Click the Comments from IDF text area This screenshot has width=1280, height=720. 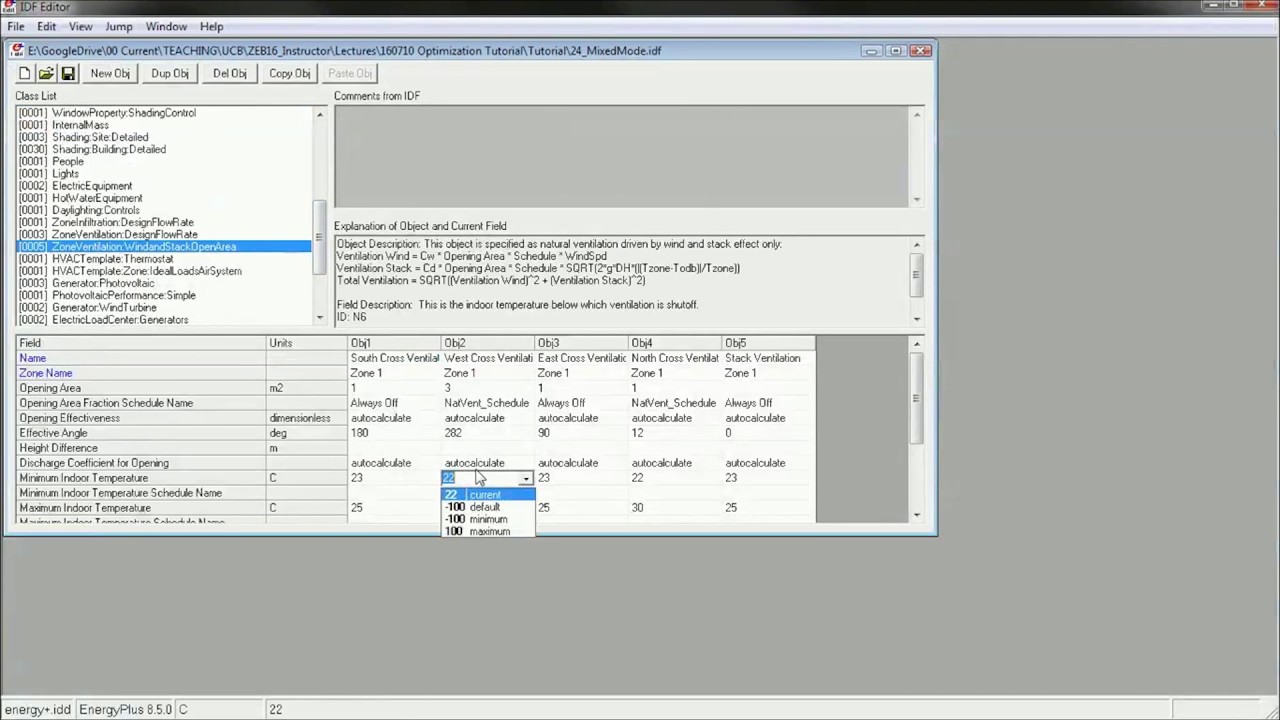coord(621,157)
